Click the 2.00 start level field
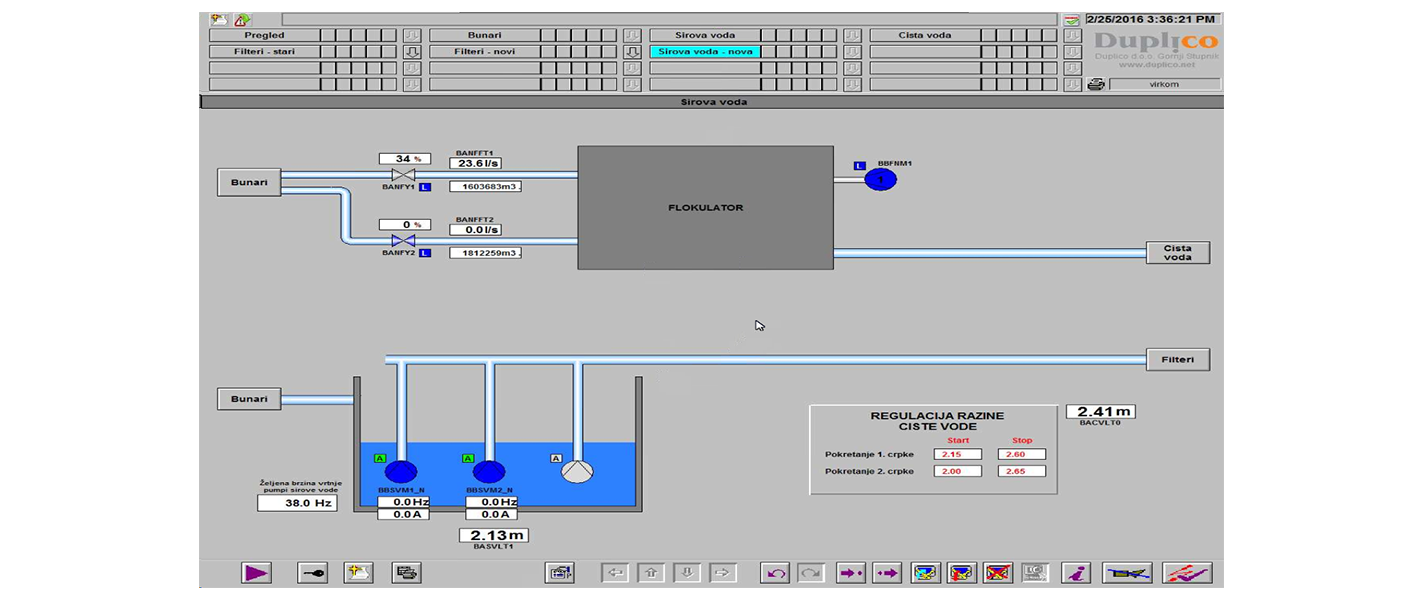Screen dimensions: 1421x600 957,471
